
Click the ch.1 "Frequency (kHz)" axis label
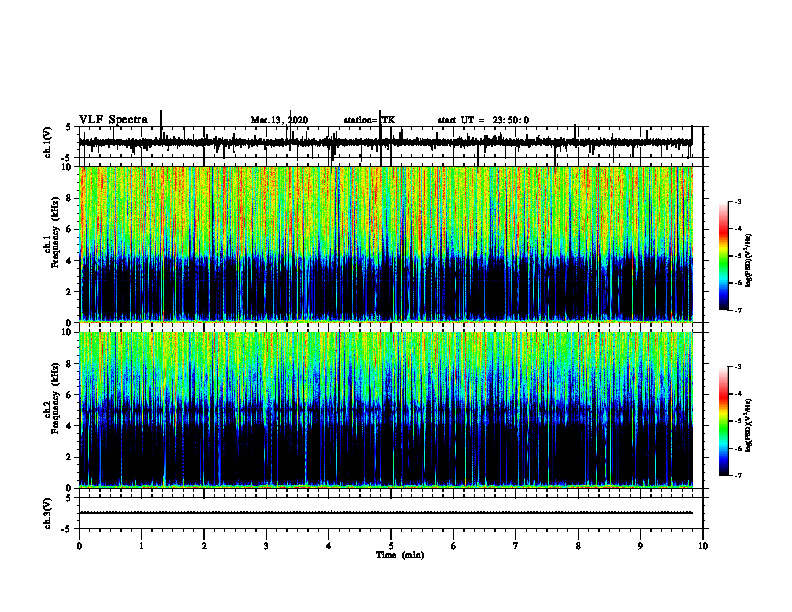coord(55,233)
